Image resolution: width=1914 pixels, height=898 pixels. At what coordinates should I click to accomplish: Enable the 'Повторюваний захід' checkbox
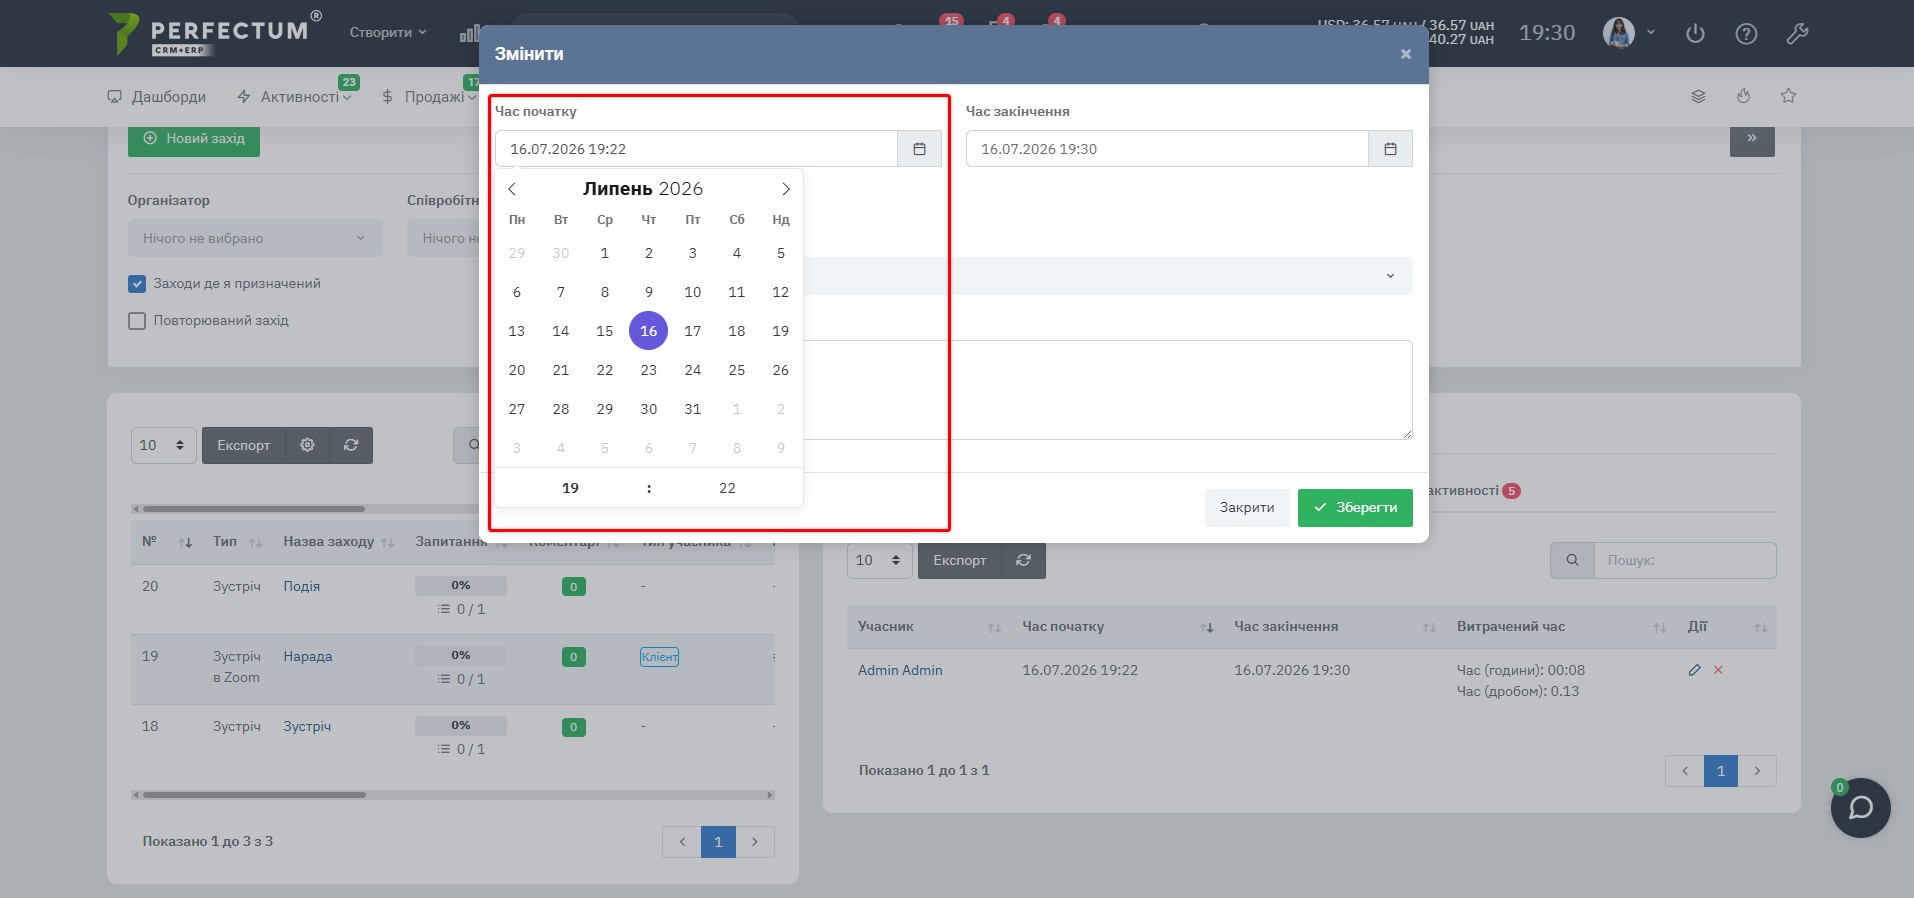pos(137,321)
